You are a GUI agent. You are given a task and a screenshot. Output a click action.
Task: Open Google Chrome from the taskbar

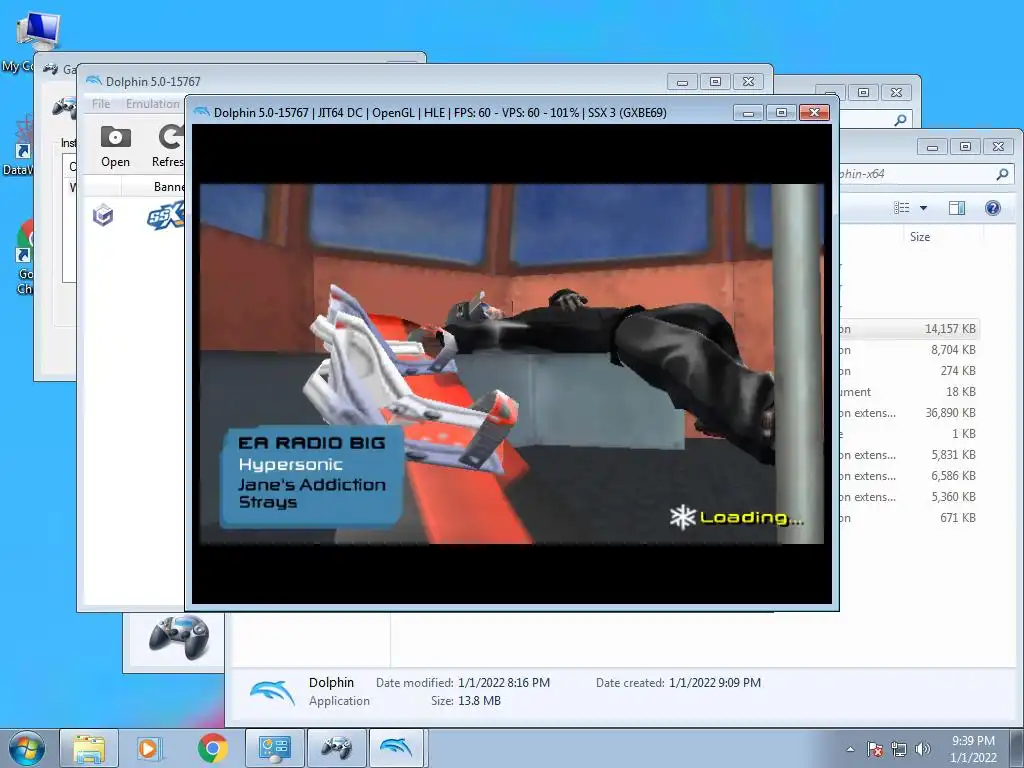click(x=213, y=748)
